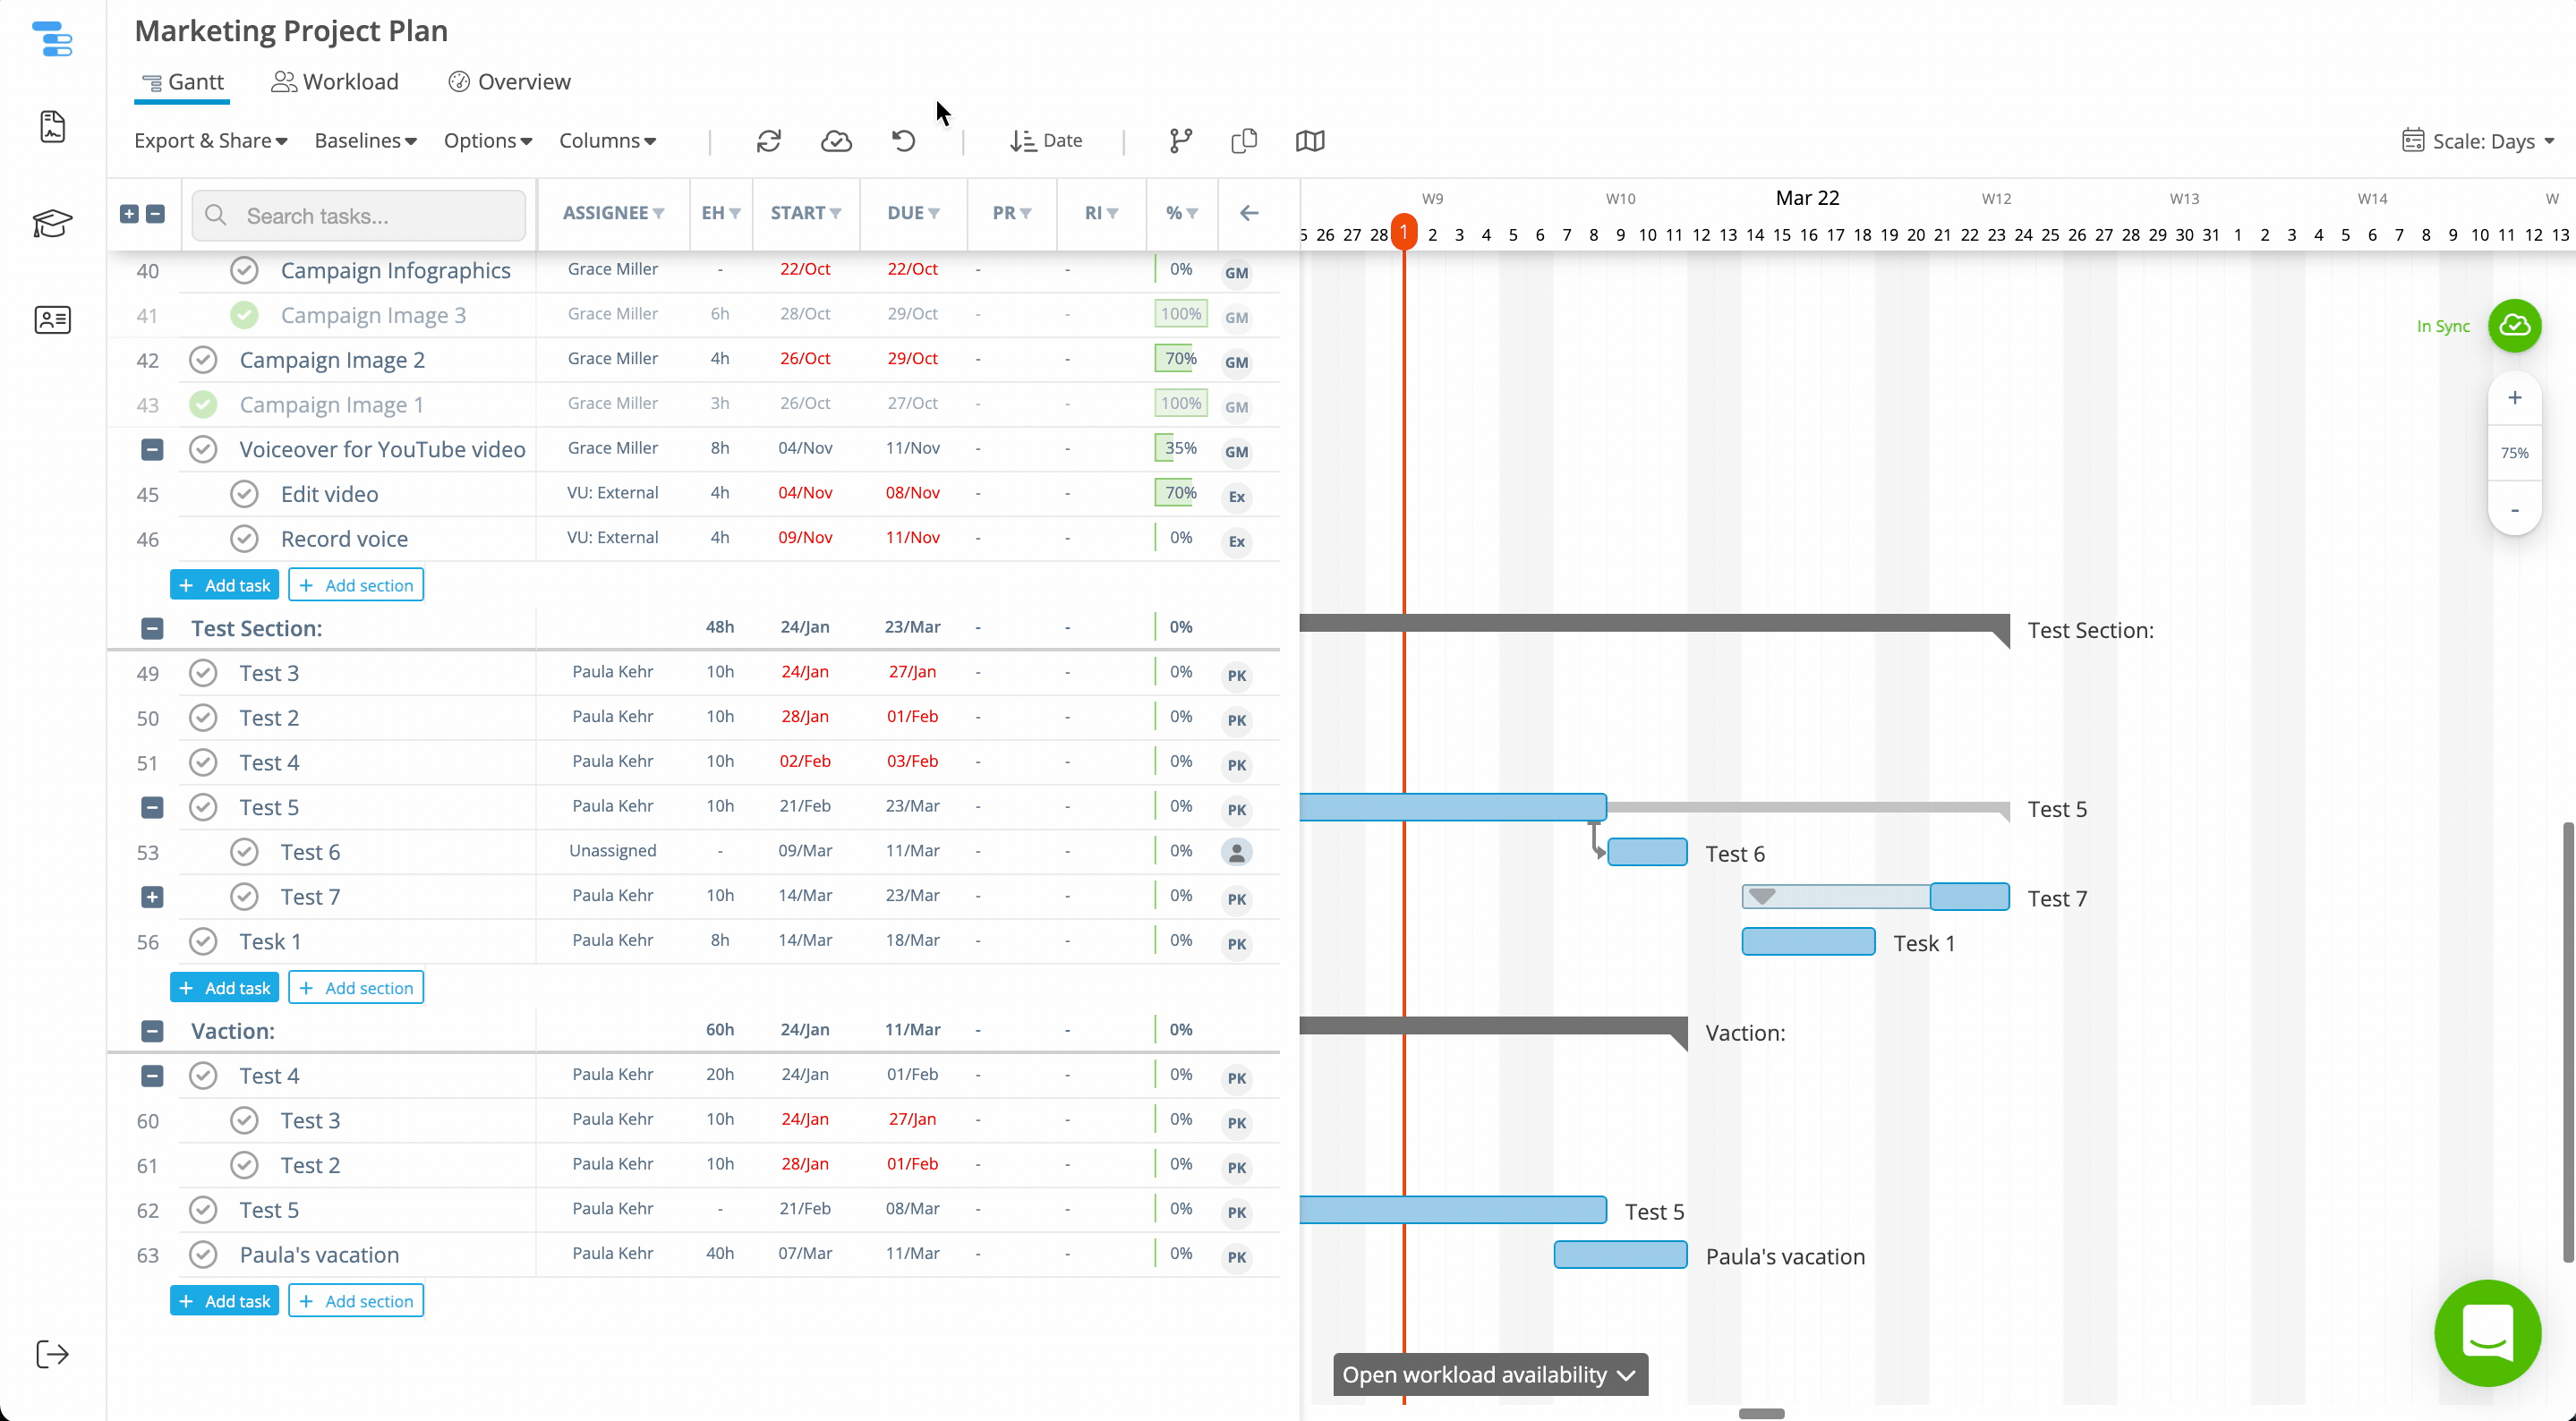Expand subtasks under Test 7
The width and height of the screenshot is (2576, 1421).
(x=152, y=896)
